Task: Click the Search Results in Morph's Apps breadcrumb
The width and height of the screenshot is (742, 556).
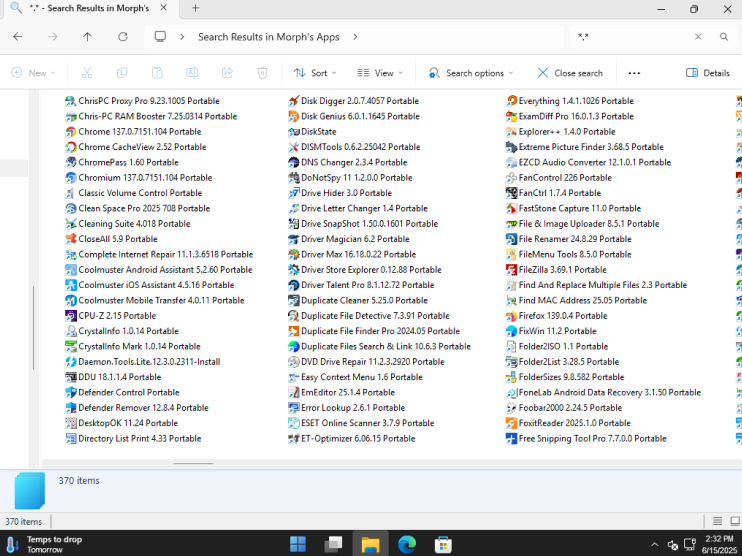Action: click(269, 36)
